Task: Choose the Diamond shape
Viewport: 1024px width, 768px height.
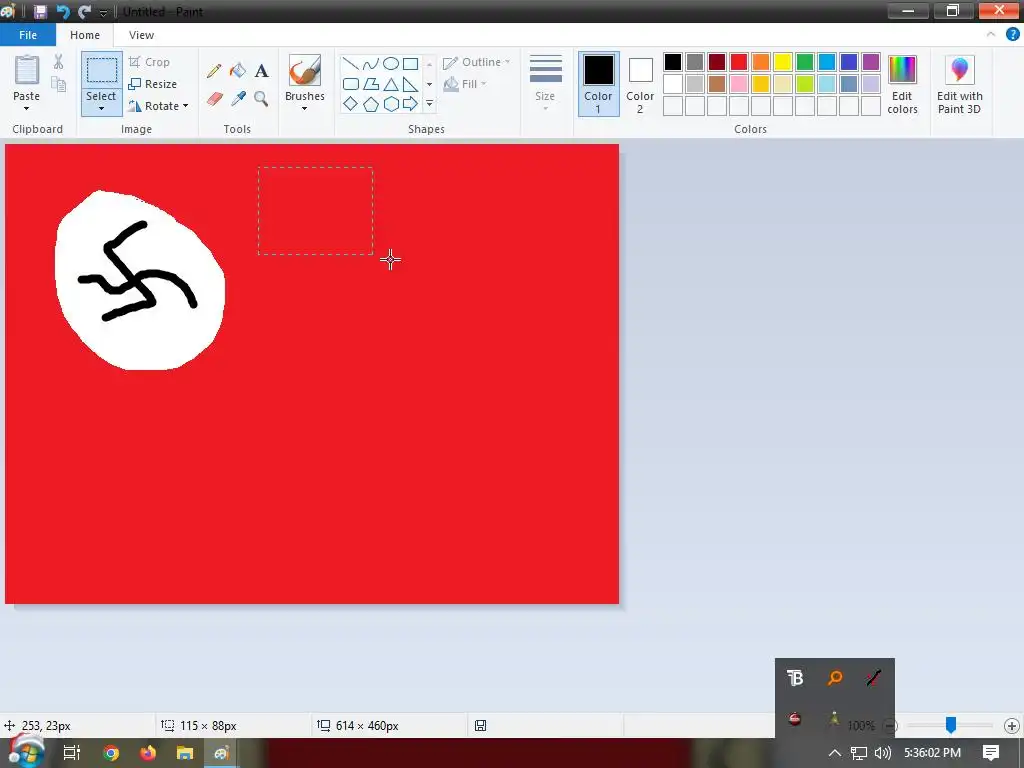Action: point(351,104)
